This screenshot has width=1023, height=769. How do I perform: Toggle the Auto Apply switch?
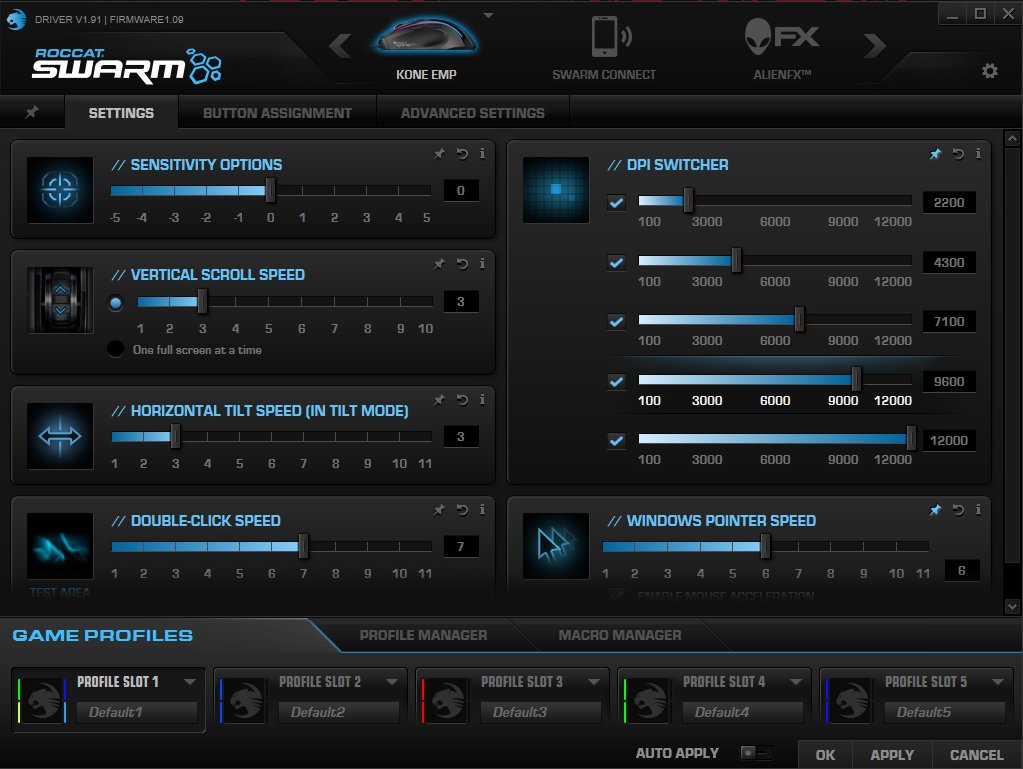point(755,753)
